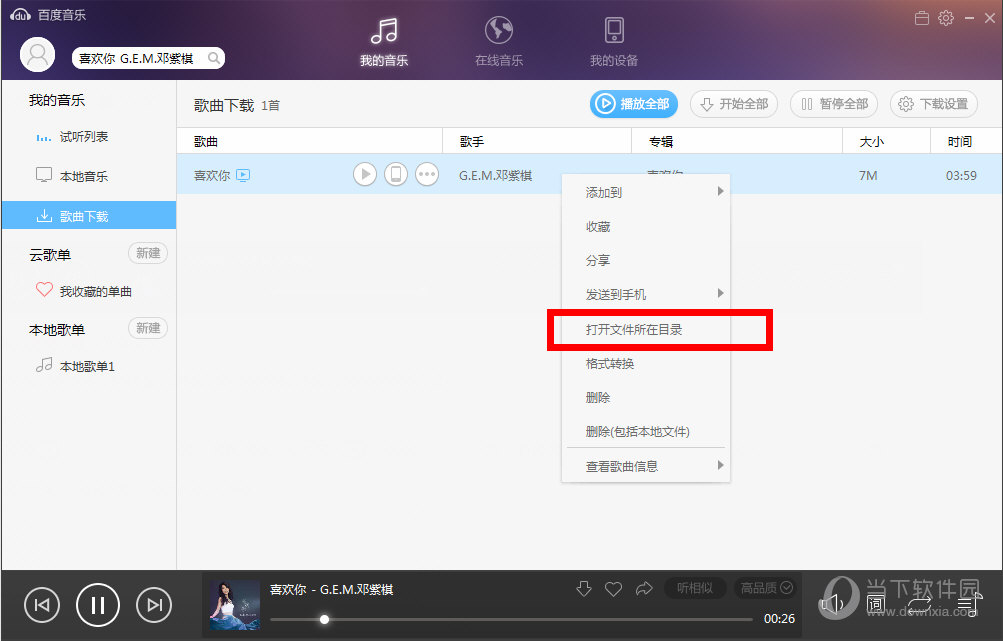Expand the 发送到手机 submenu
This screenshot has width=1003, height=641.
pos(613,295)
